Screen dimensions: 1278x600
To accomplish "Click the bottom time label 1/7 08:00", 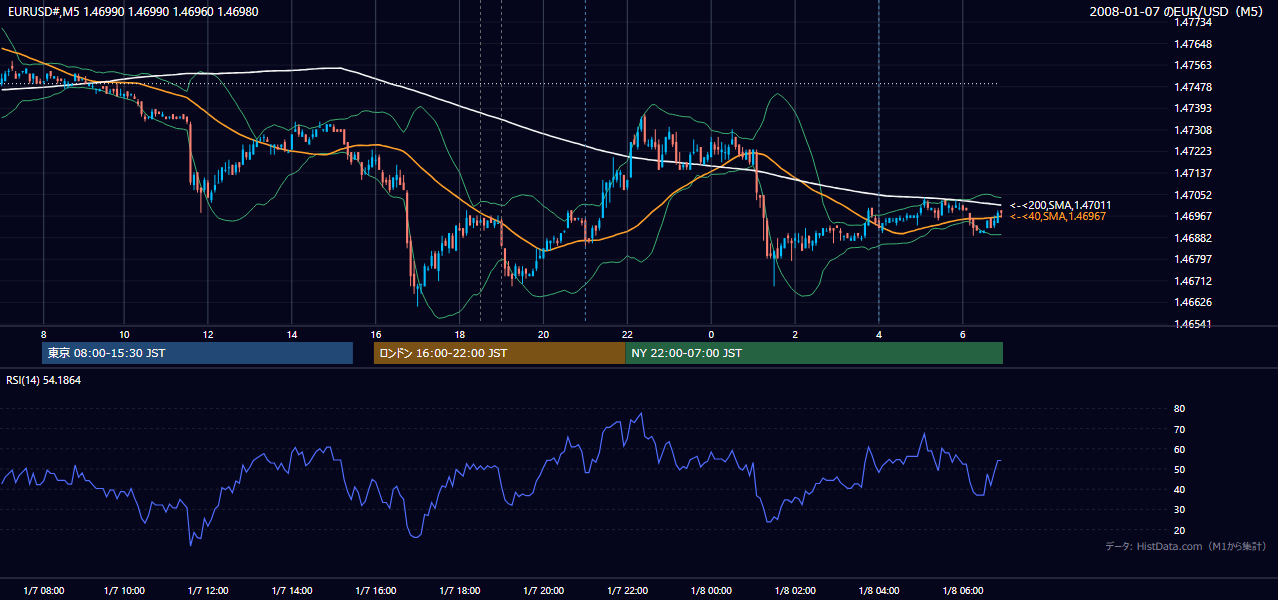I will point(43,591).
